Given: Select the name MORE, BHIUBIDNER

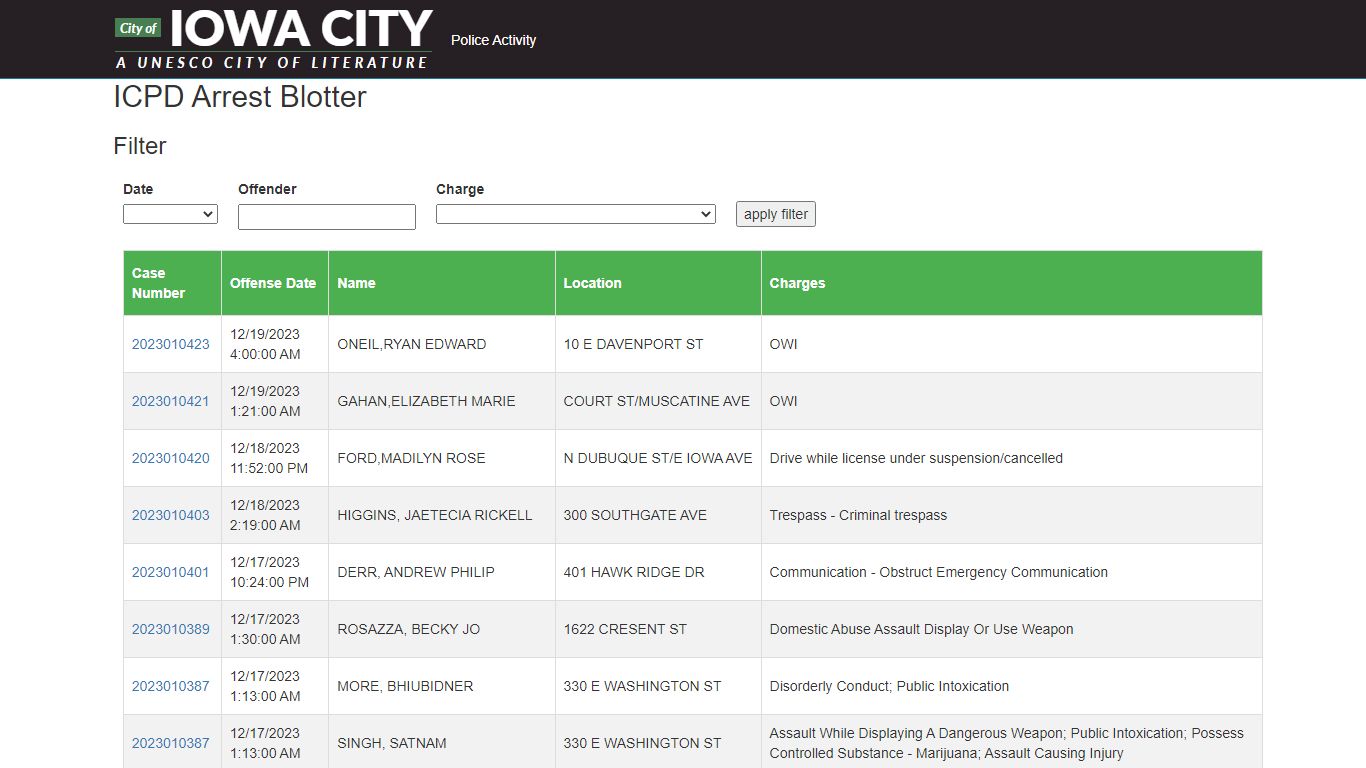Looking at the screenshot, I should pos(405,686).
